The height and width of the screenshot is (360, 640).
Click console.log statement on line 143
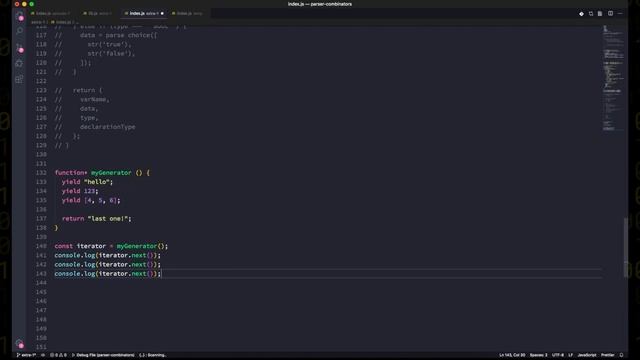point(107,274)
